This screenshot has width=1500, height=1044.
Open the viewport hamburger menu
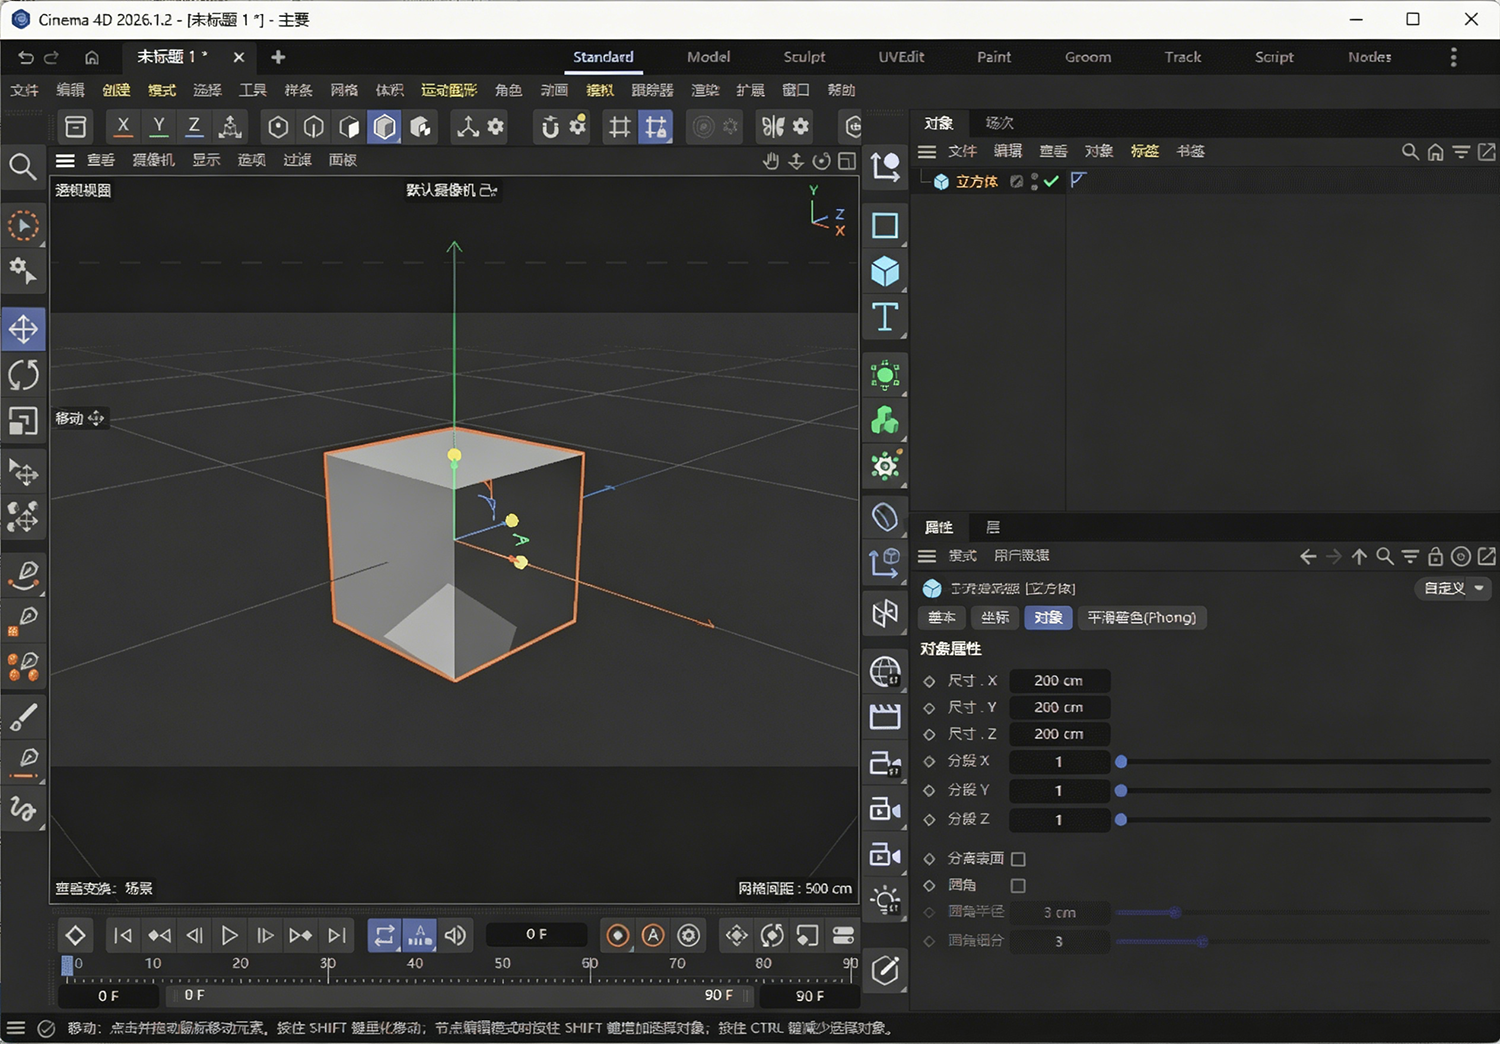click(66, 160)
